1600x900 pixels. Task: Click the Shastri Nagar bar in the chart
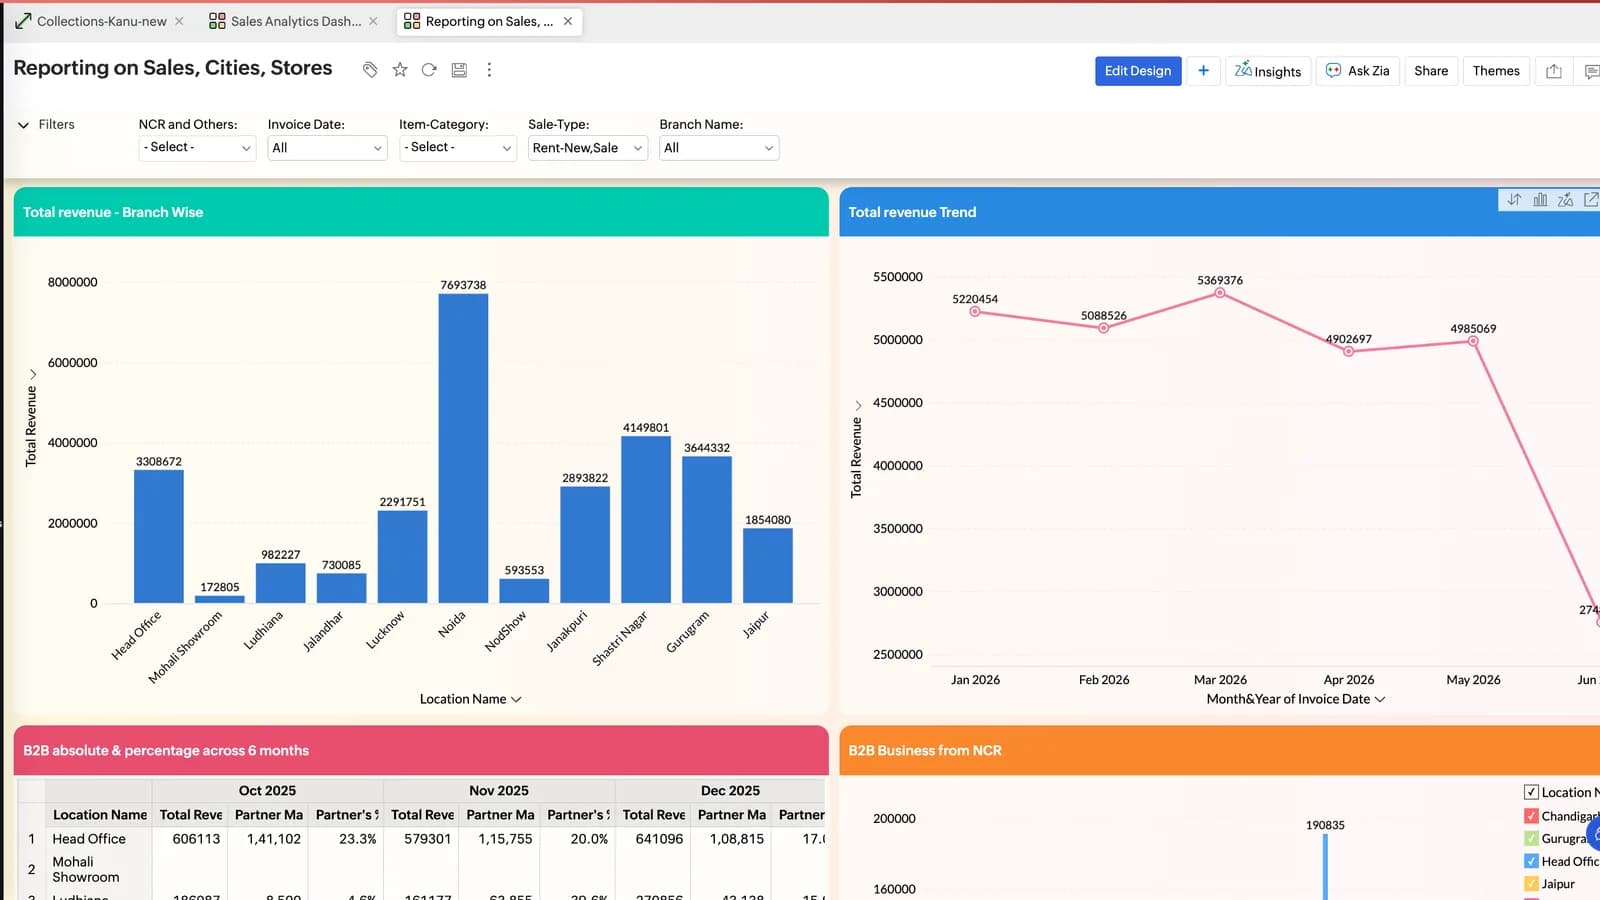(646, 519)
